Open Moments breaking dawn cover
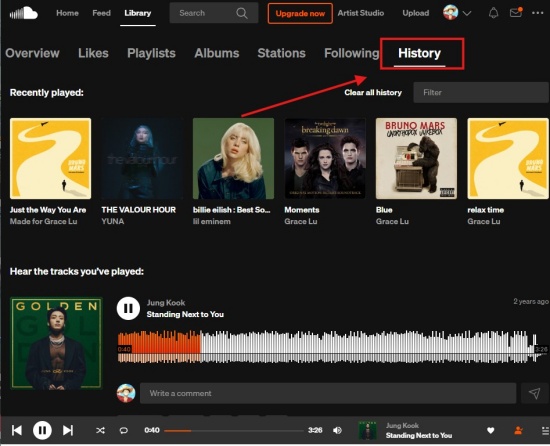550x446 pixels. (325, 158)
